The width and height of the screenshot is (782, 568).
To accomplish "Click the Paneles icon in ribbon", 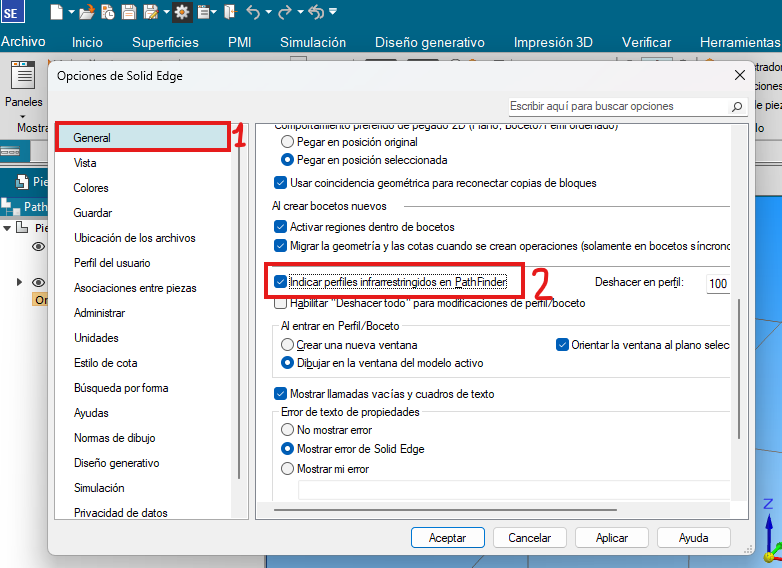I will pos(23,78).
